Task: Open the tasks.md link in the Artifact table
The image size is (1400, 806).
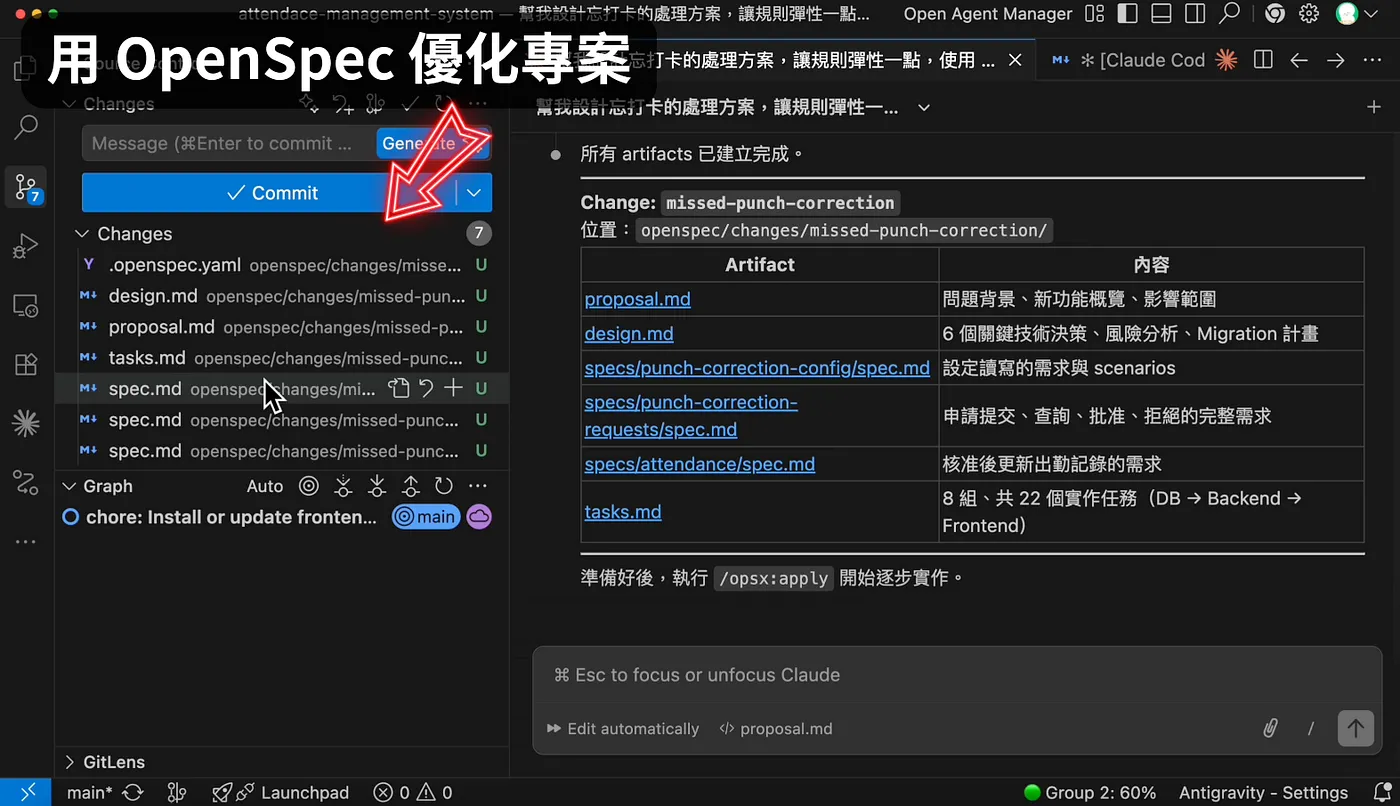Action: pyautogui.click(x=623, y=512)
